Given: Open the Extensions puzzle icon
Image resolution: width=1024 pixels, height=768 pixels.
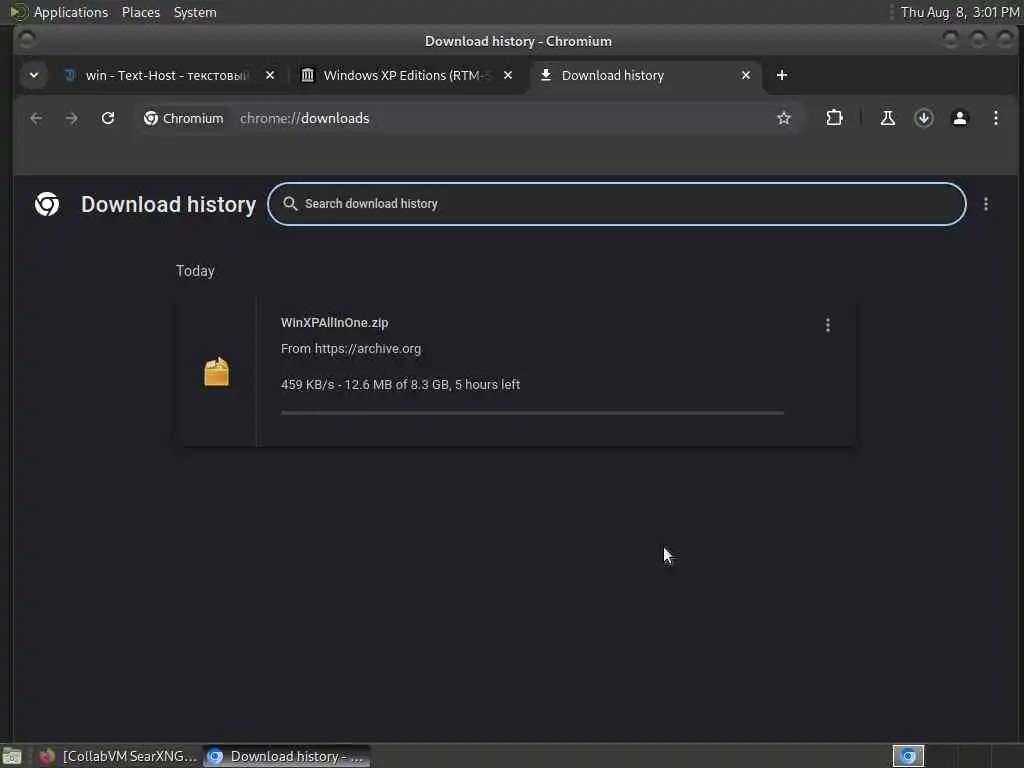Looking at the screenshot, I should [834, 118].
